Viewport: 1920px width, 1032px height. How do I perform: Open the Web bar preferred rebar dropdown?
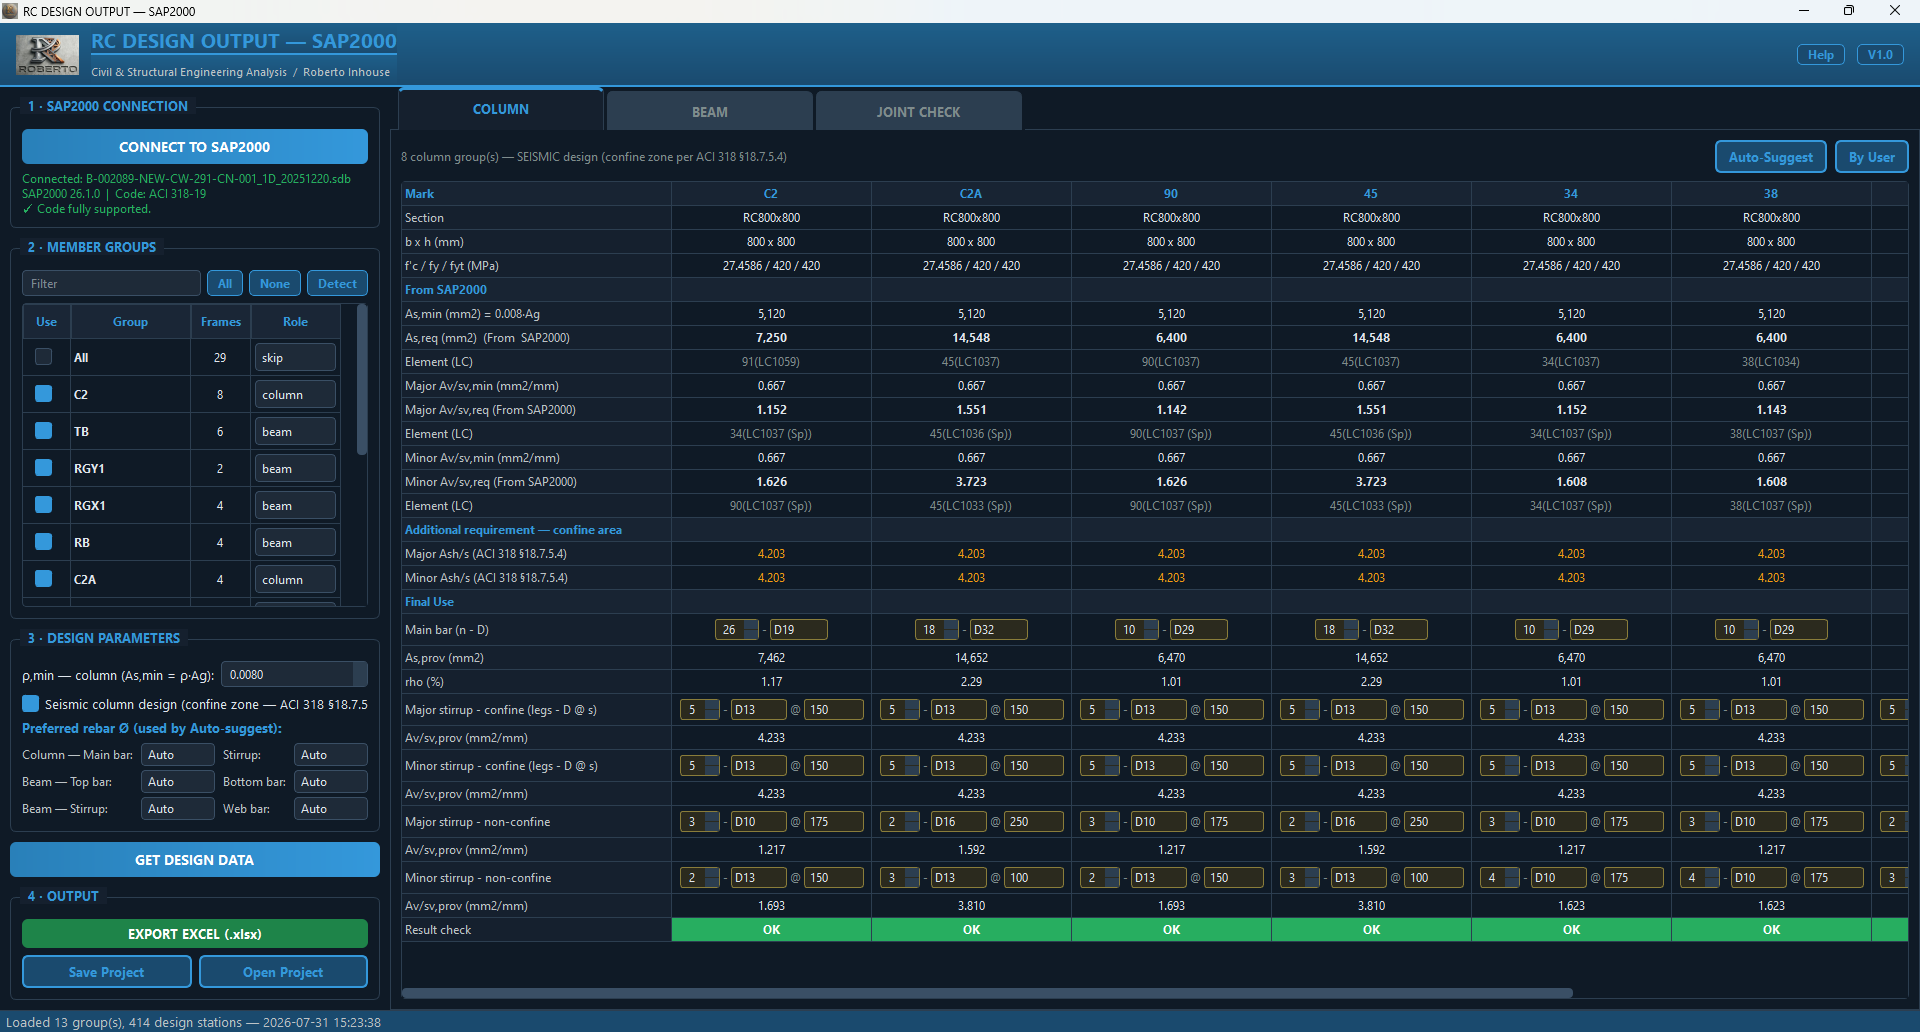[331, 809]
